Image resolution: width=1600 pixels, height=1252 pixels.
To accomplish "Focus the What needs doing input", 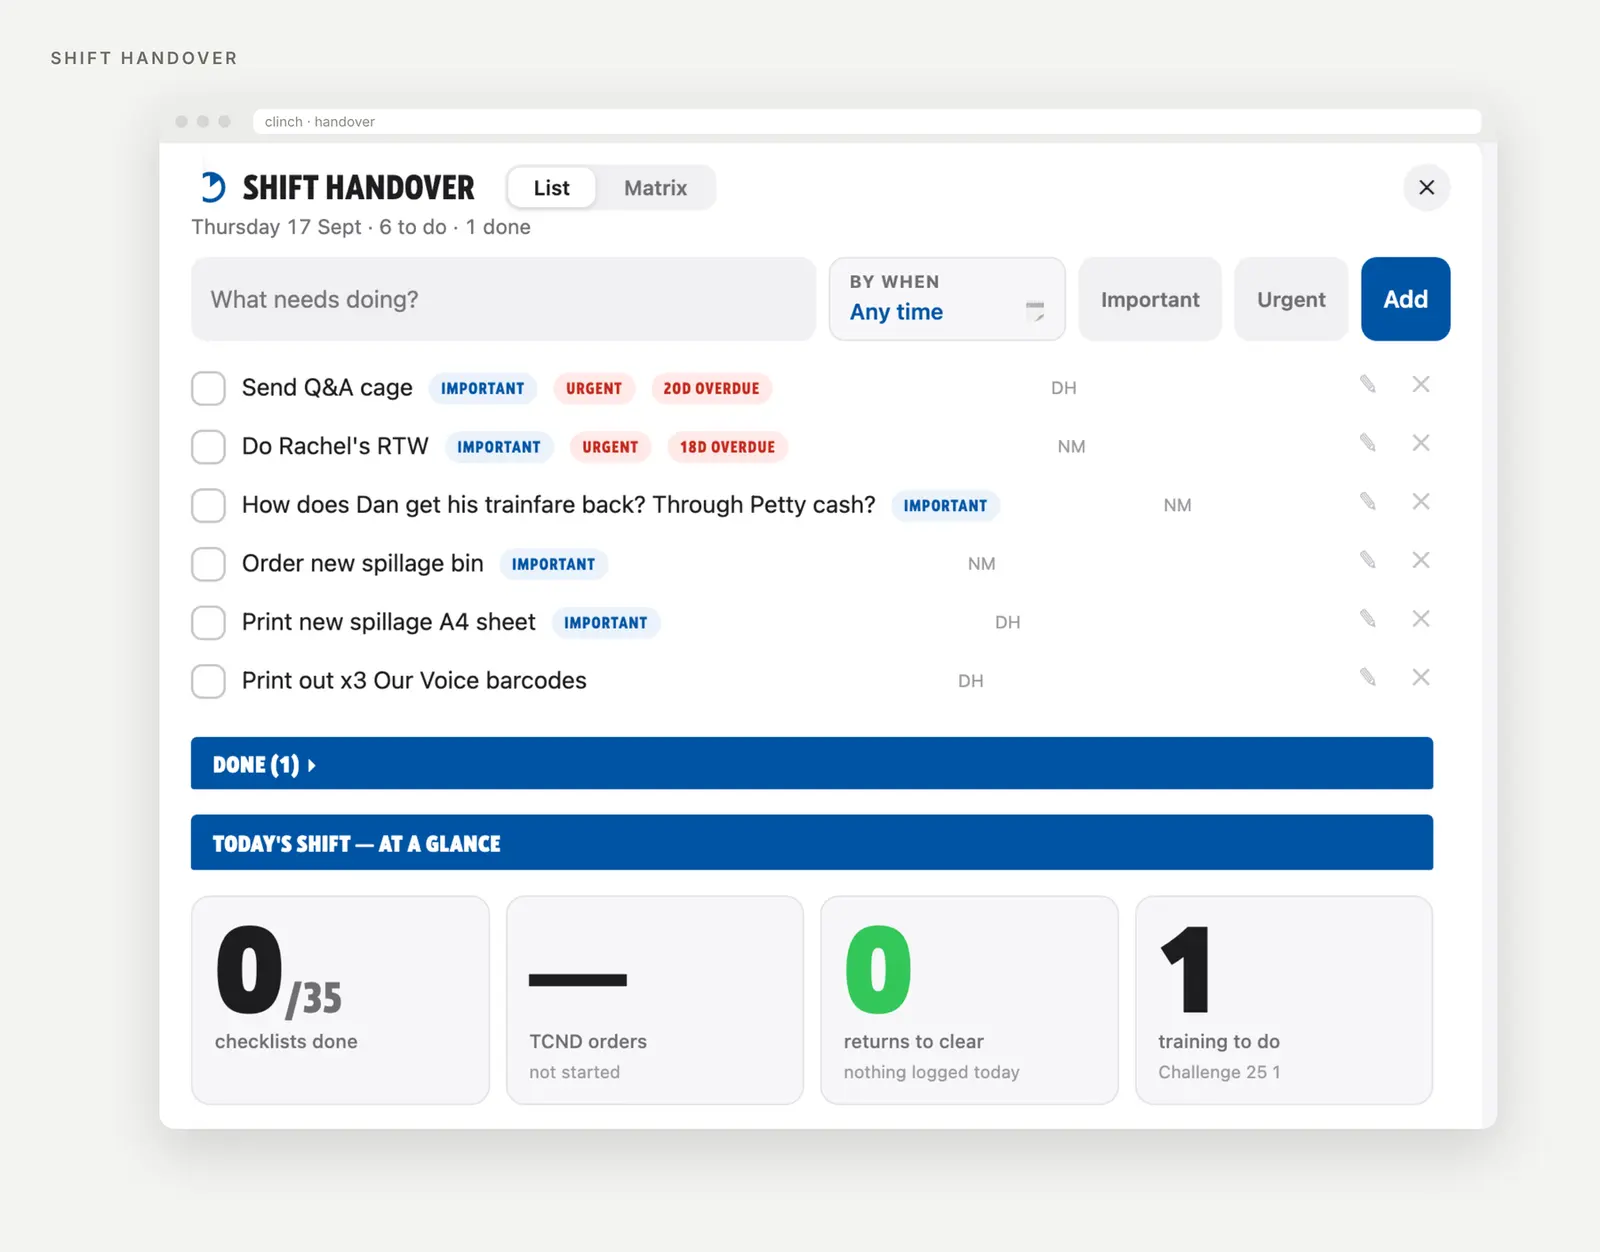I will click(504, 299).
